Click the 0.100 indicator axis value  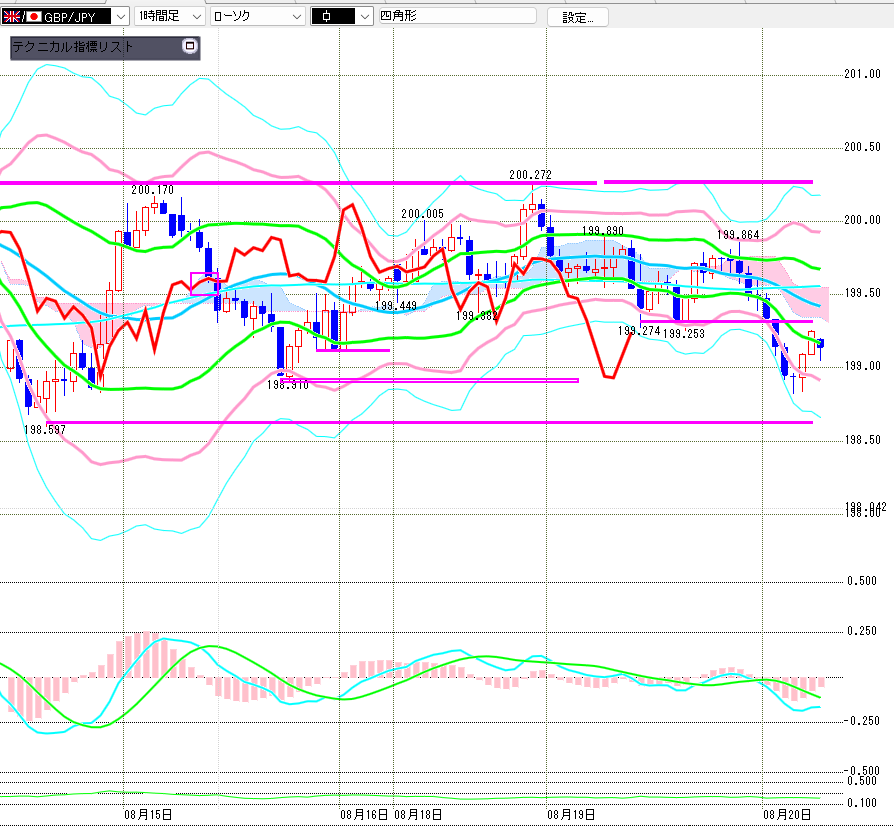[862, 803]
